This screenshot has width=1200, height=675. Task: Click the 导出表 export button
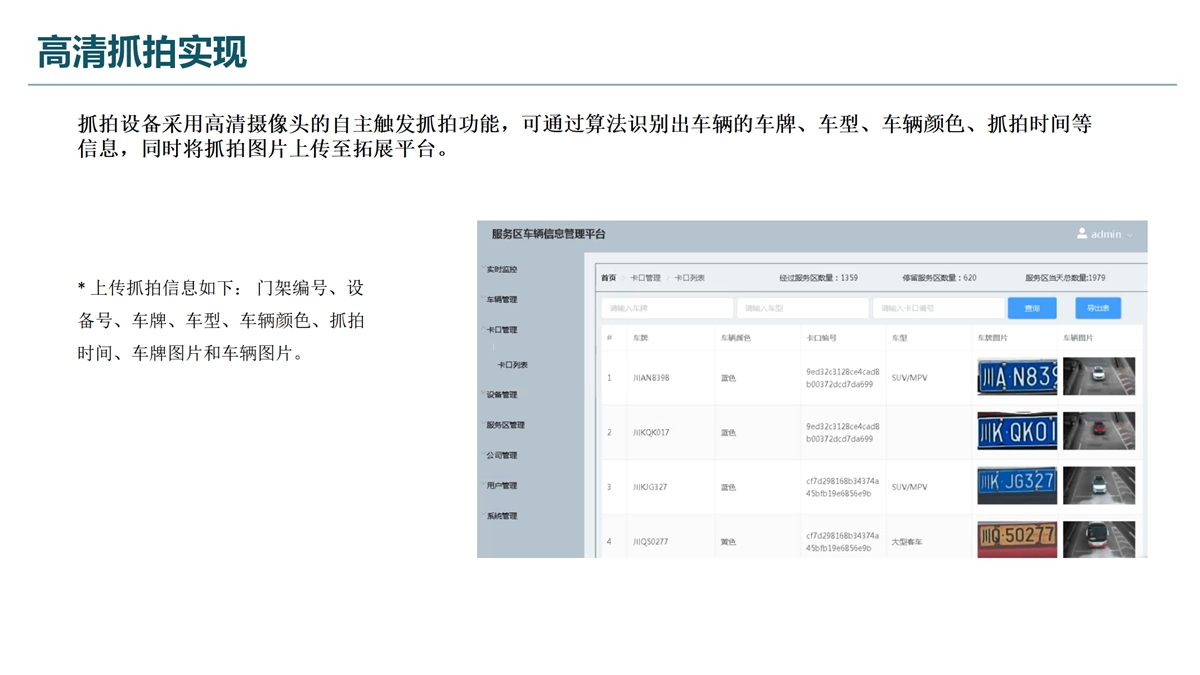(x=1098, y=308)
